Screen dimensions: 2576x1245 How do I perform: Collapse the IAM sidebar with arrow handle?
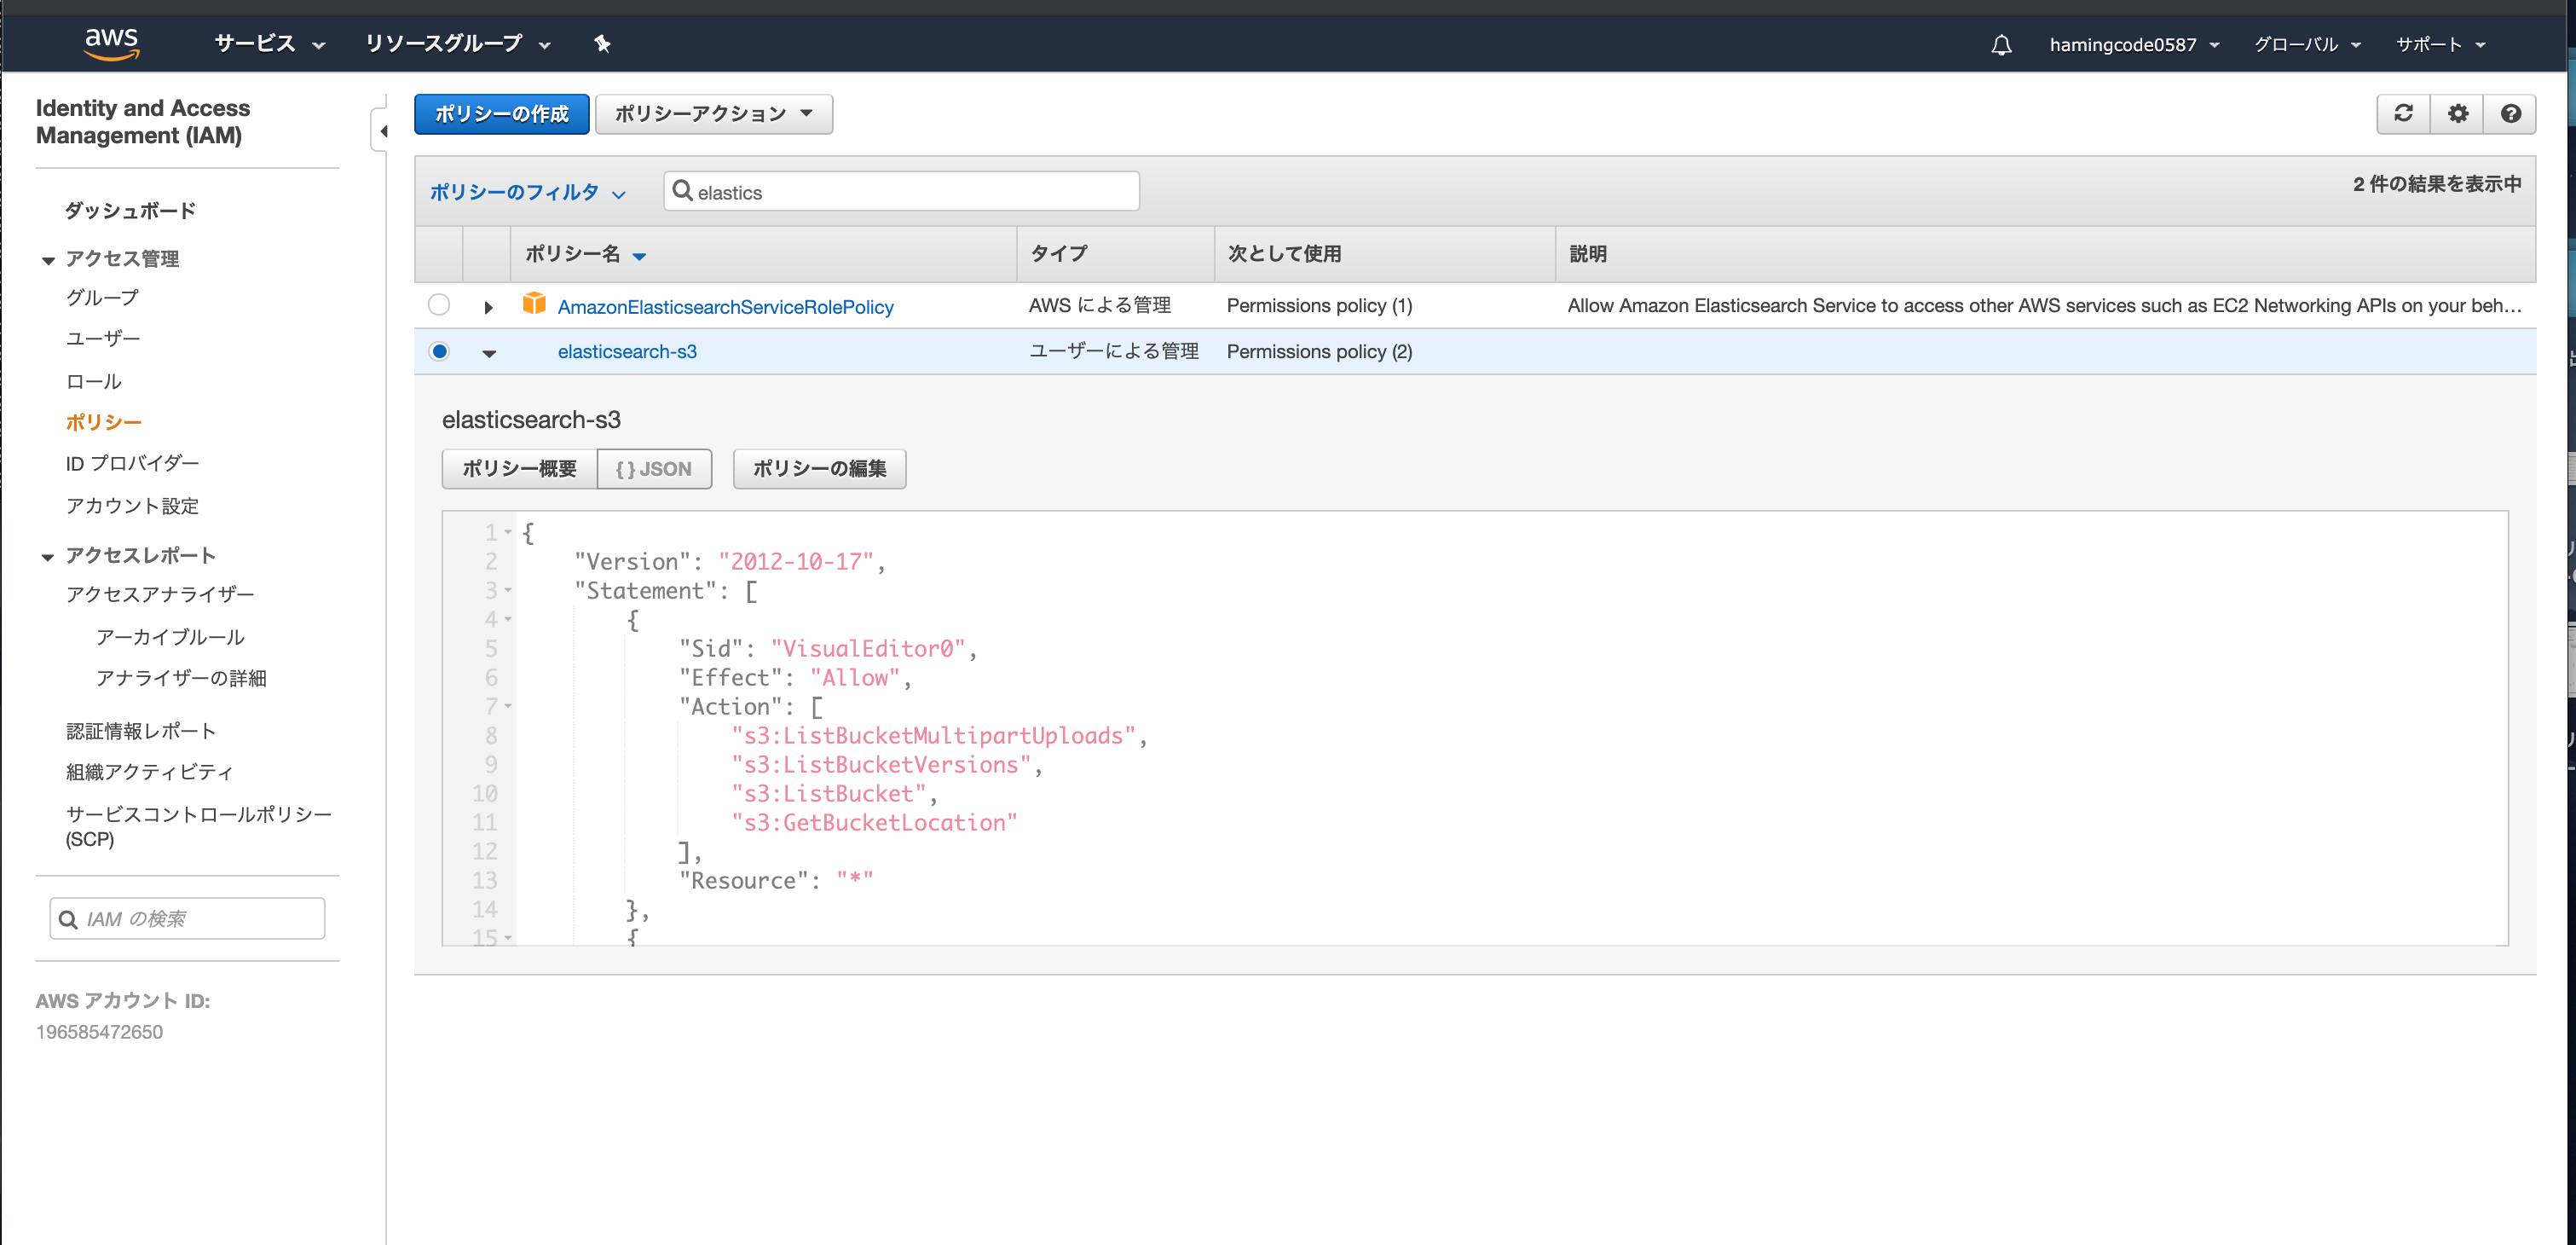382,131
